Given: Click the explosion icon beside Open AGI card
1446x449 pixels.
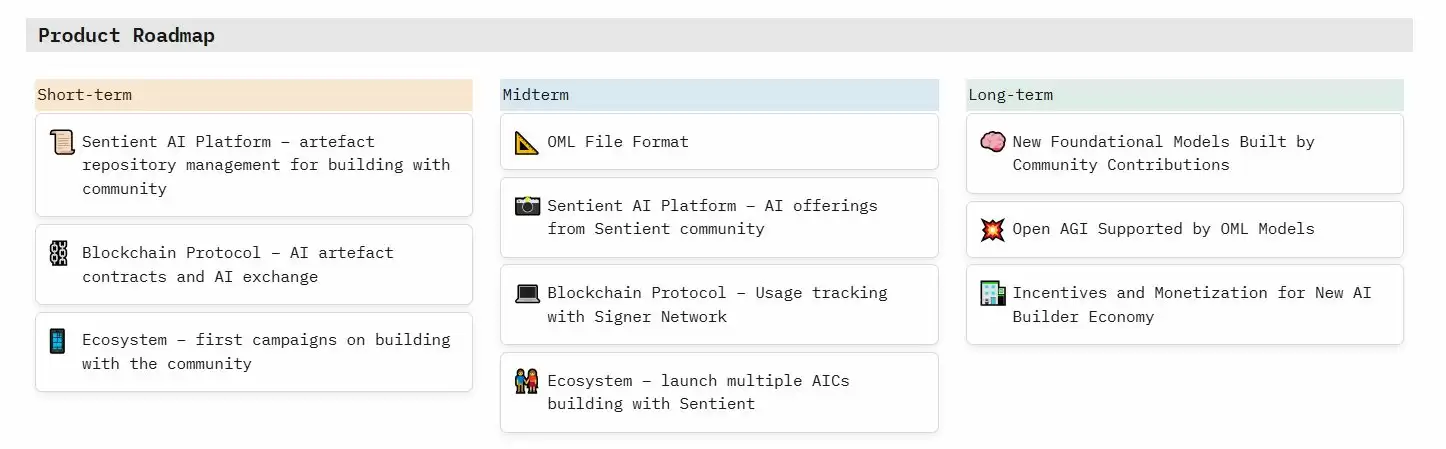Looking at the screenshot, I should [992, 229].
